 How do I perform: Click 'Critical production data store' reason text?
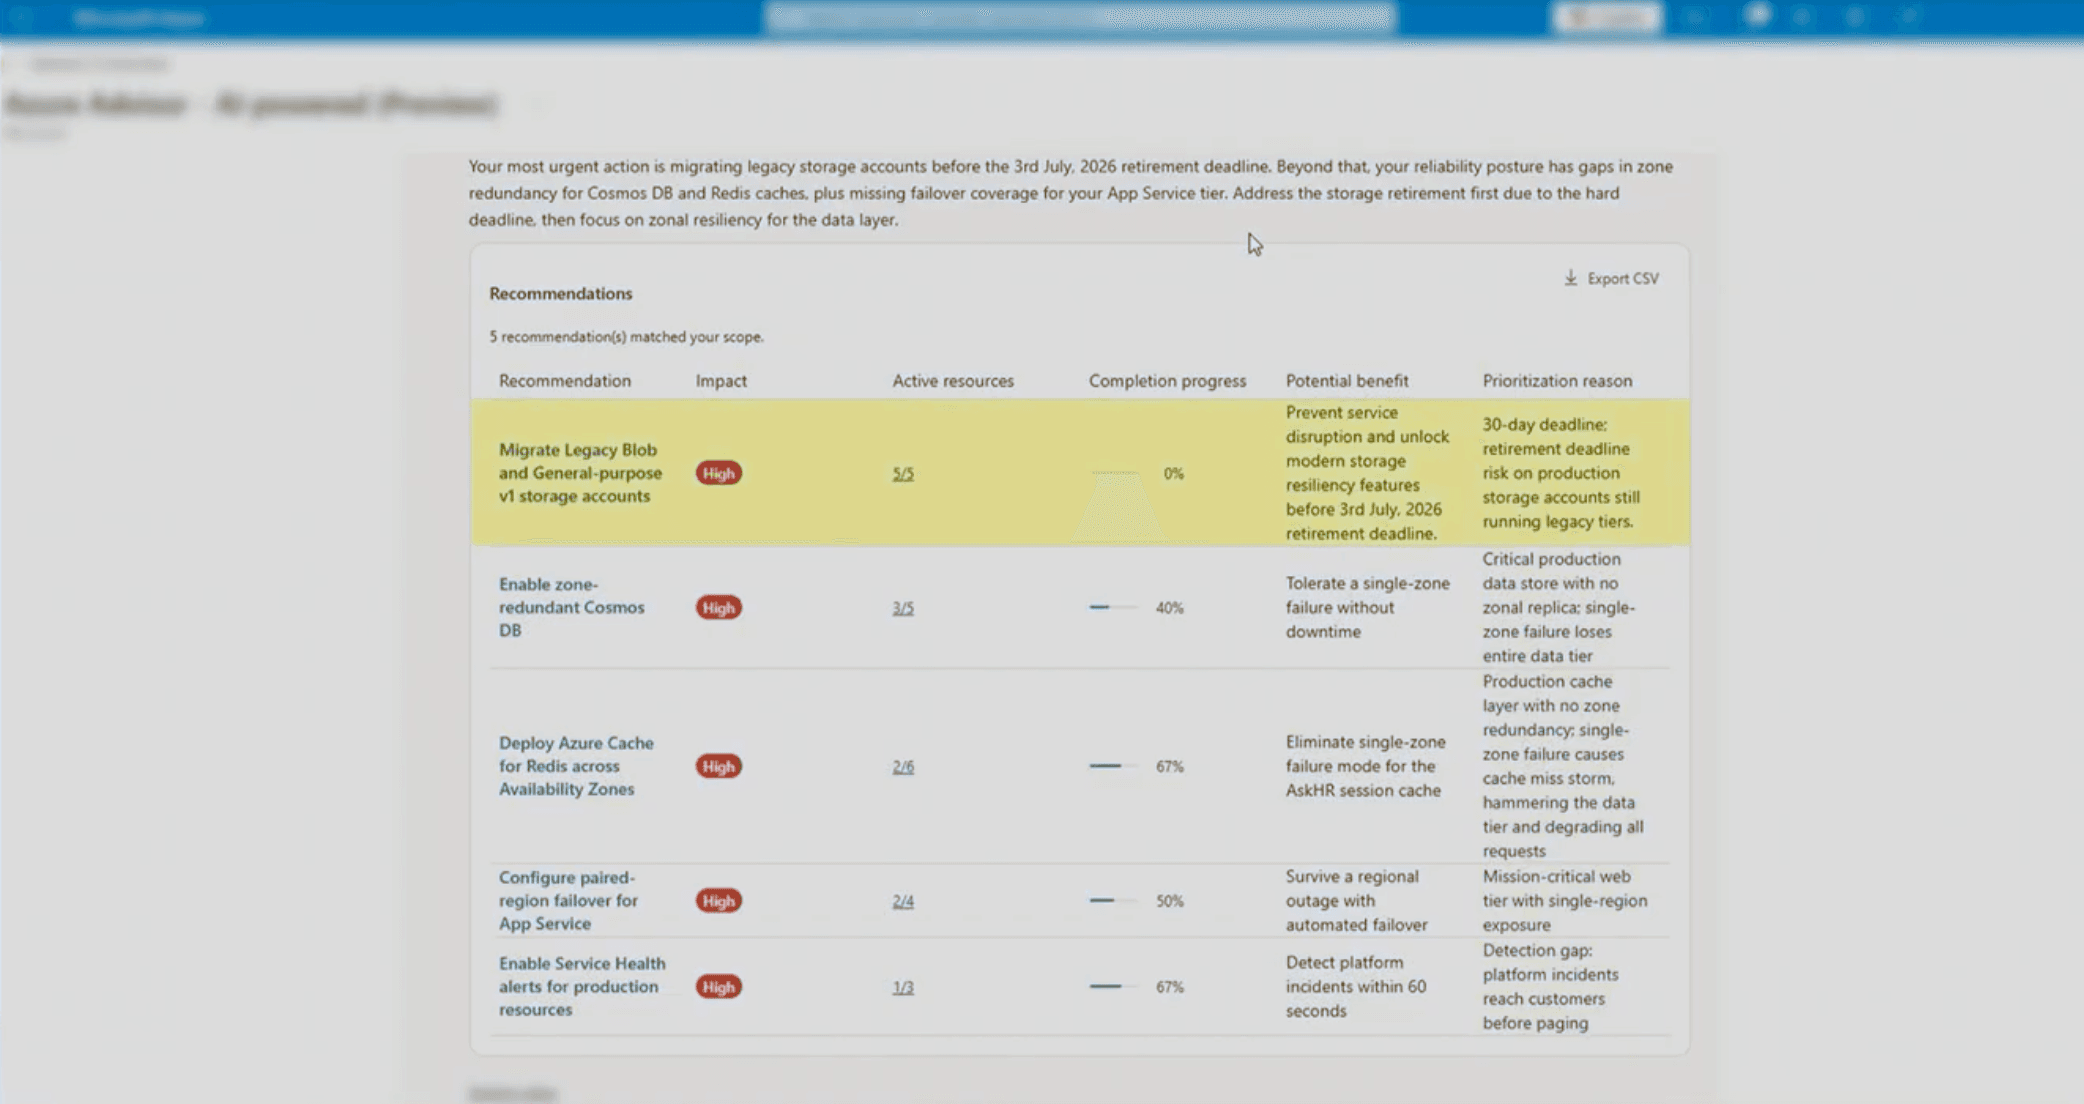click(x=1558, y=607)
